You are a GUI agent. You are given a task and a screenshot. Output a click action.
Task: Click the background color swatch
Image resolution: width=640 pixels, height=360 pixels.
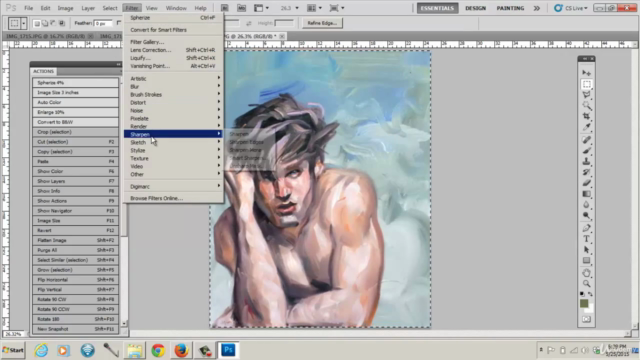589,309
